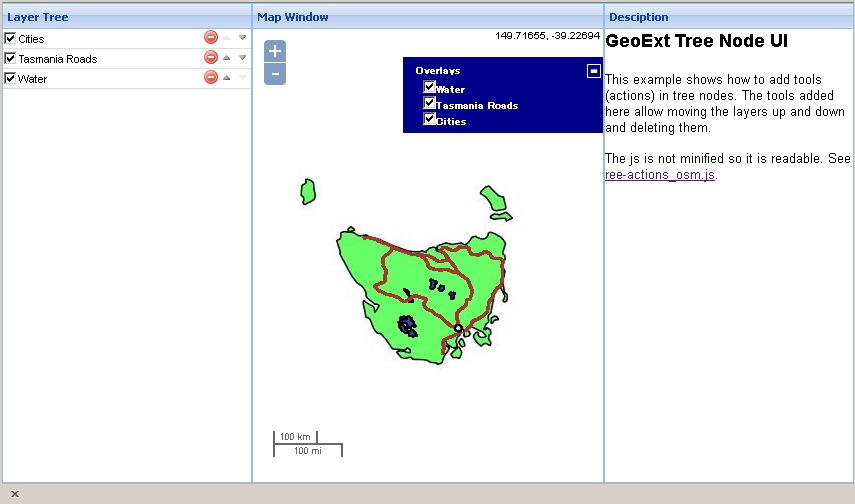Delete the Cities layer
Image resolution: width=855 pixels, height=504 pixels.
click(x=210, y=38)
